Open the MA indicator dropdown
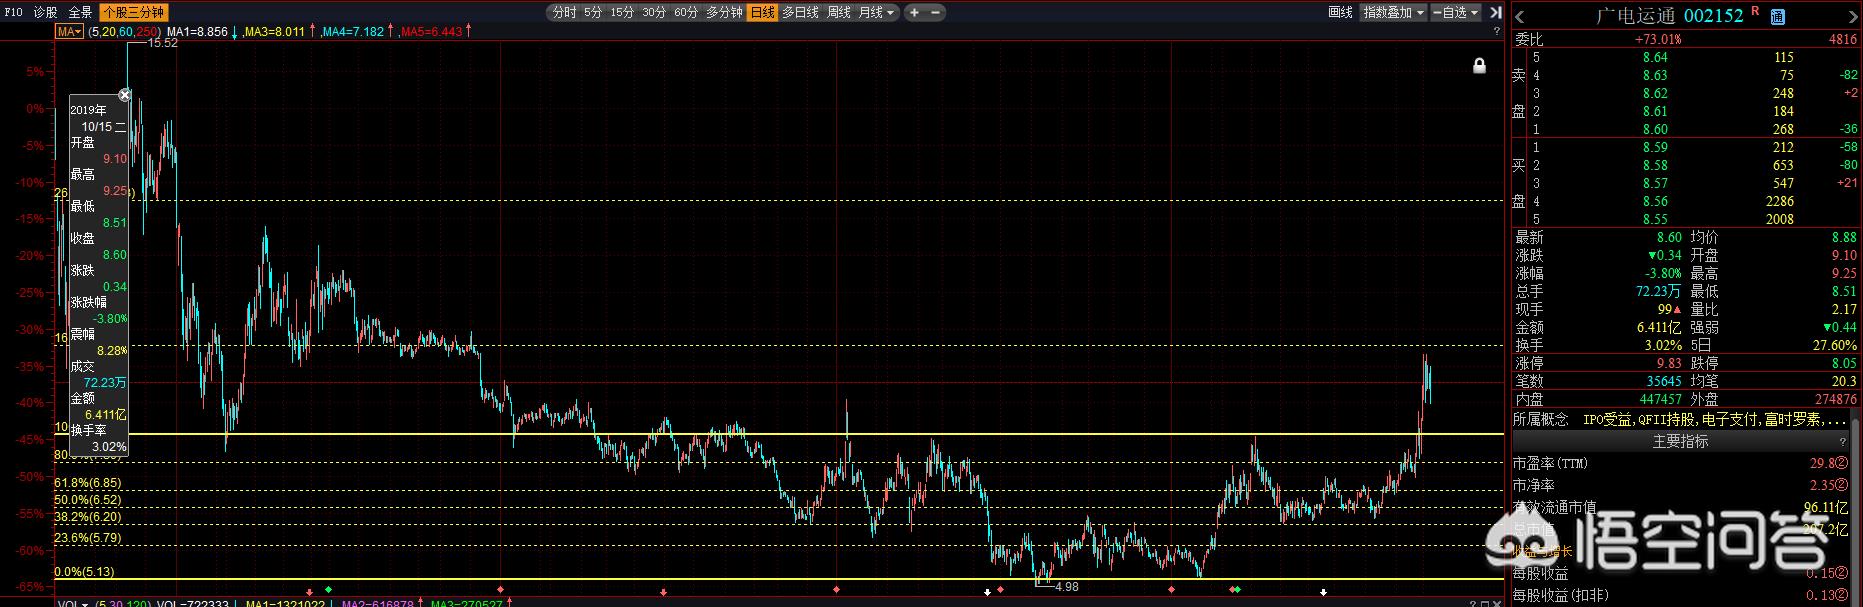Screen dimensions: 1863x607 click(69, 32)
